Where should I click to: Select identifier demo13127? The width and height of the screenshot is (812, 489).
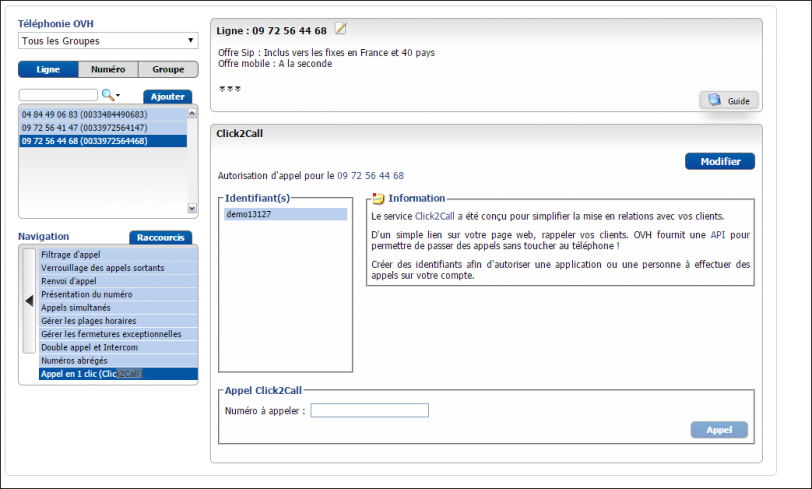(285, 214)
